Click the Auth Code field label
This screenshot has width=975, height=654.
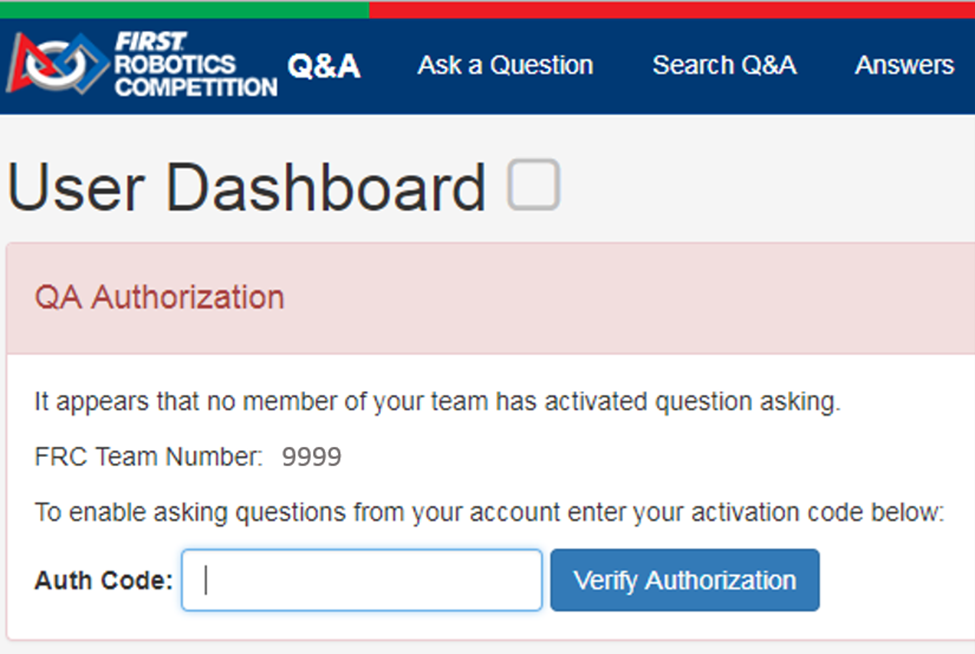tap(103, 581)
